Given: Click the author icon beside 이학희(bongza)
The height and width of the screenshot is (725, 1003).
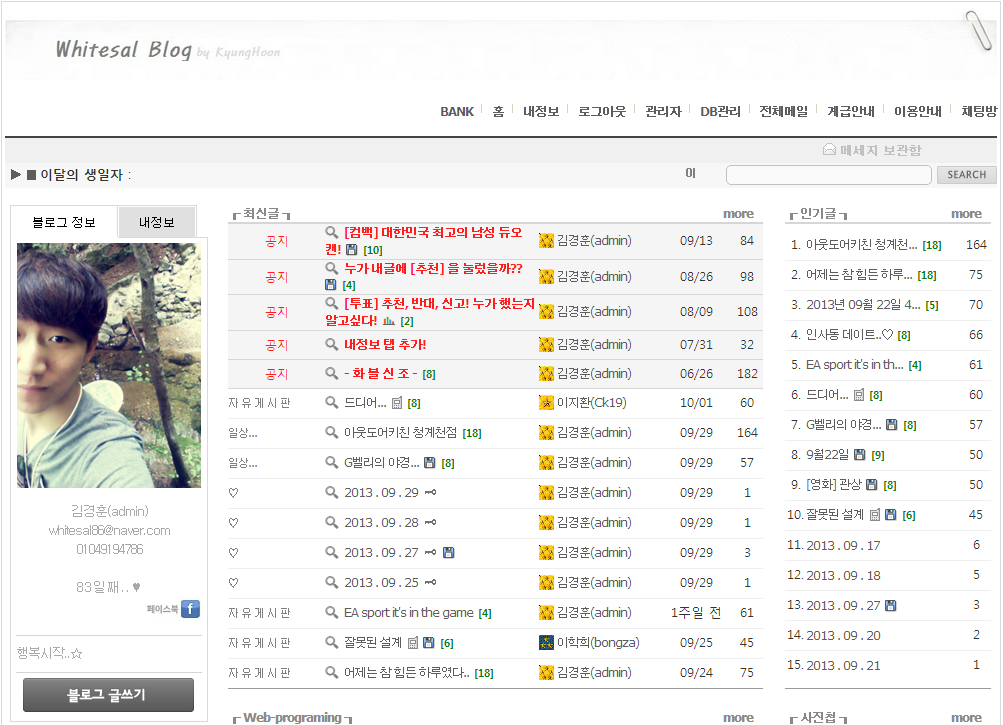Looking at the screenshot, I should point(546,643).
